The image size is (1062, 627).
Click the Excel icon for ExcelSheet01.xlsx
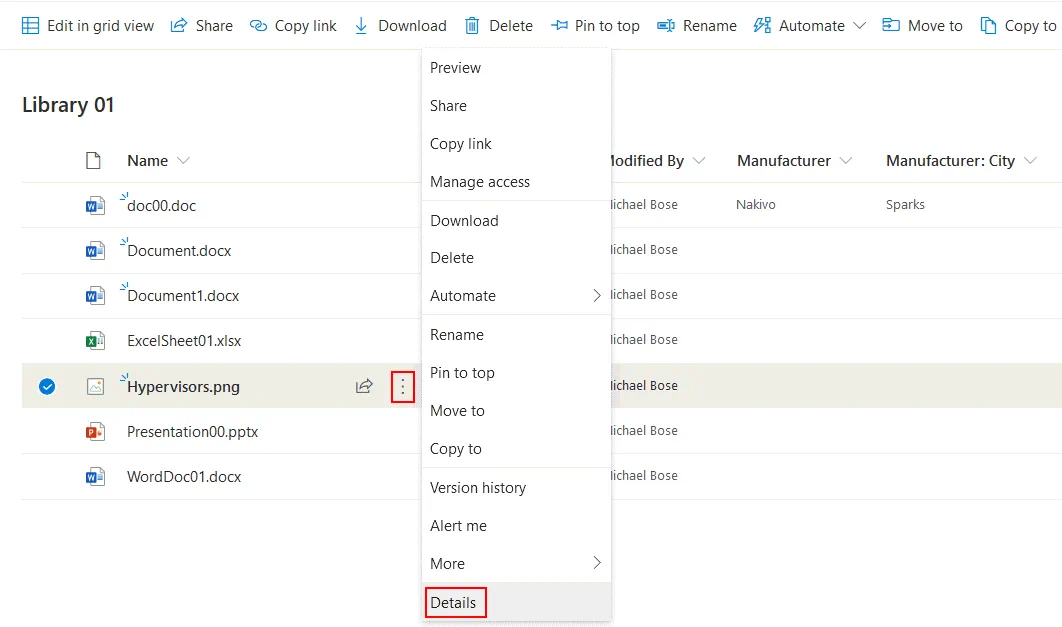[95, 341]
